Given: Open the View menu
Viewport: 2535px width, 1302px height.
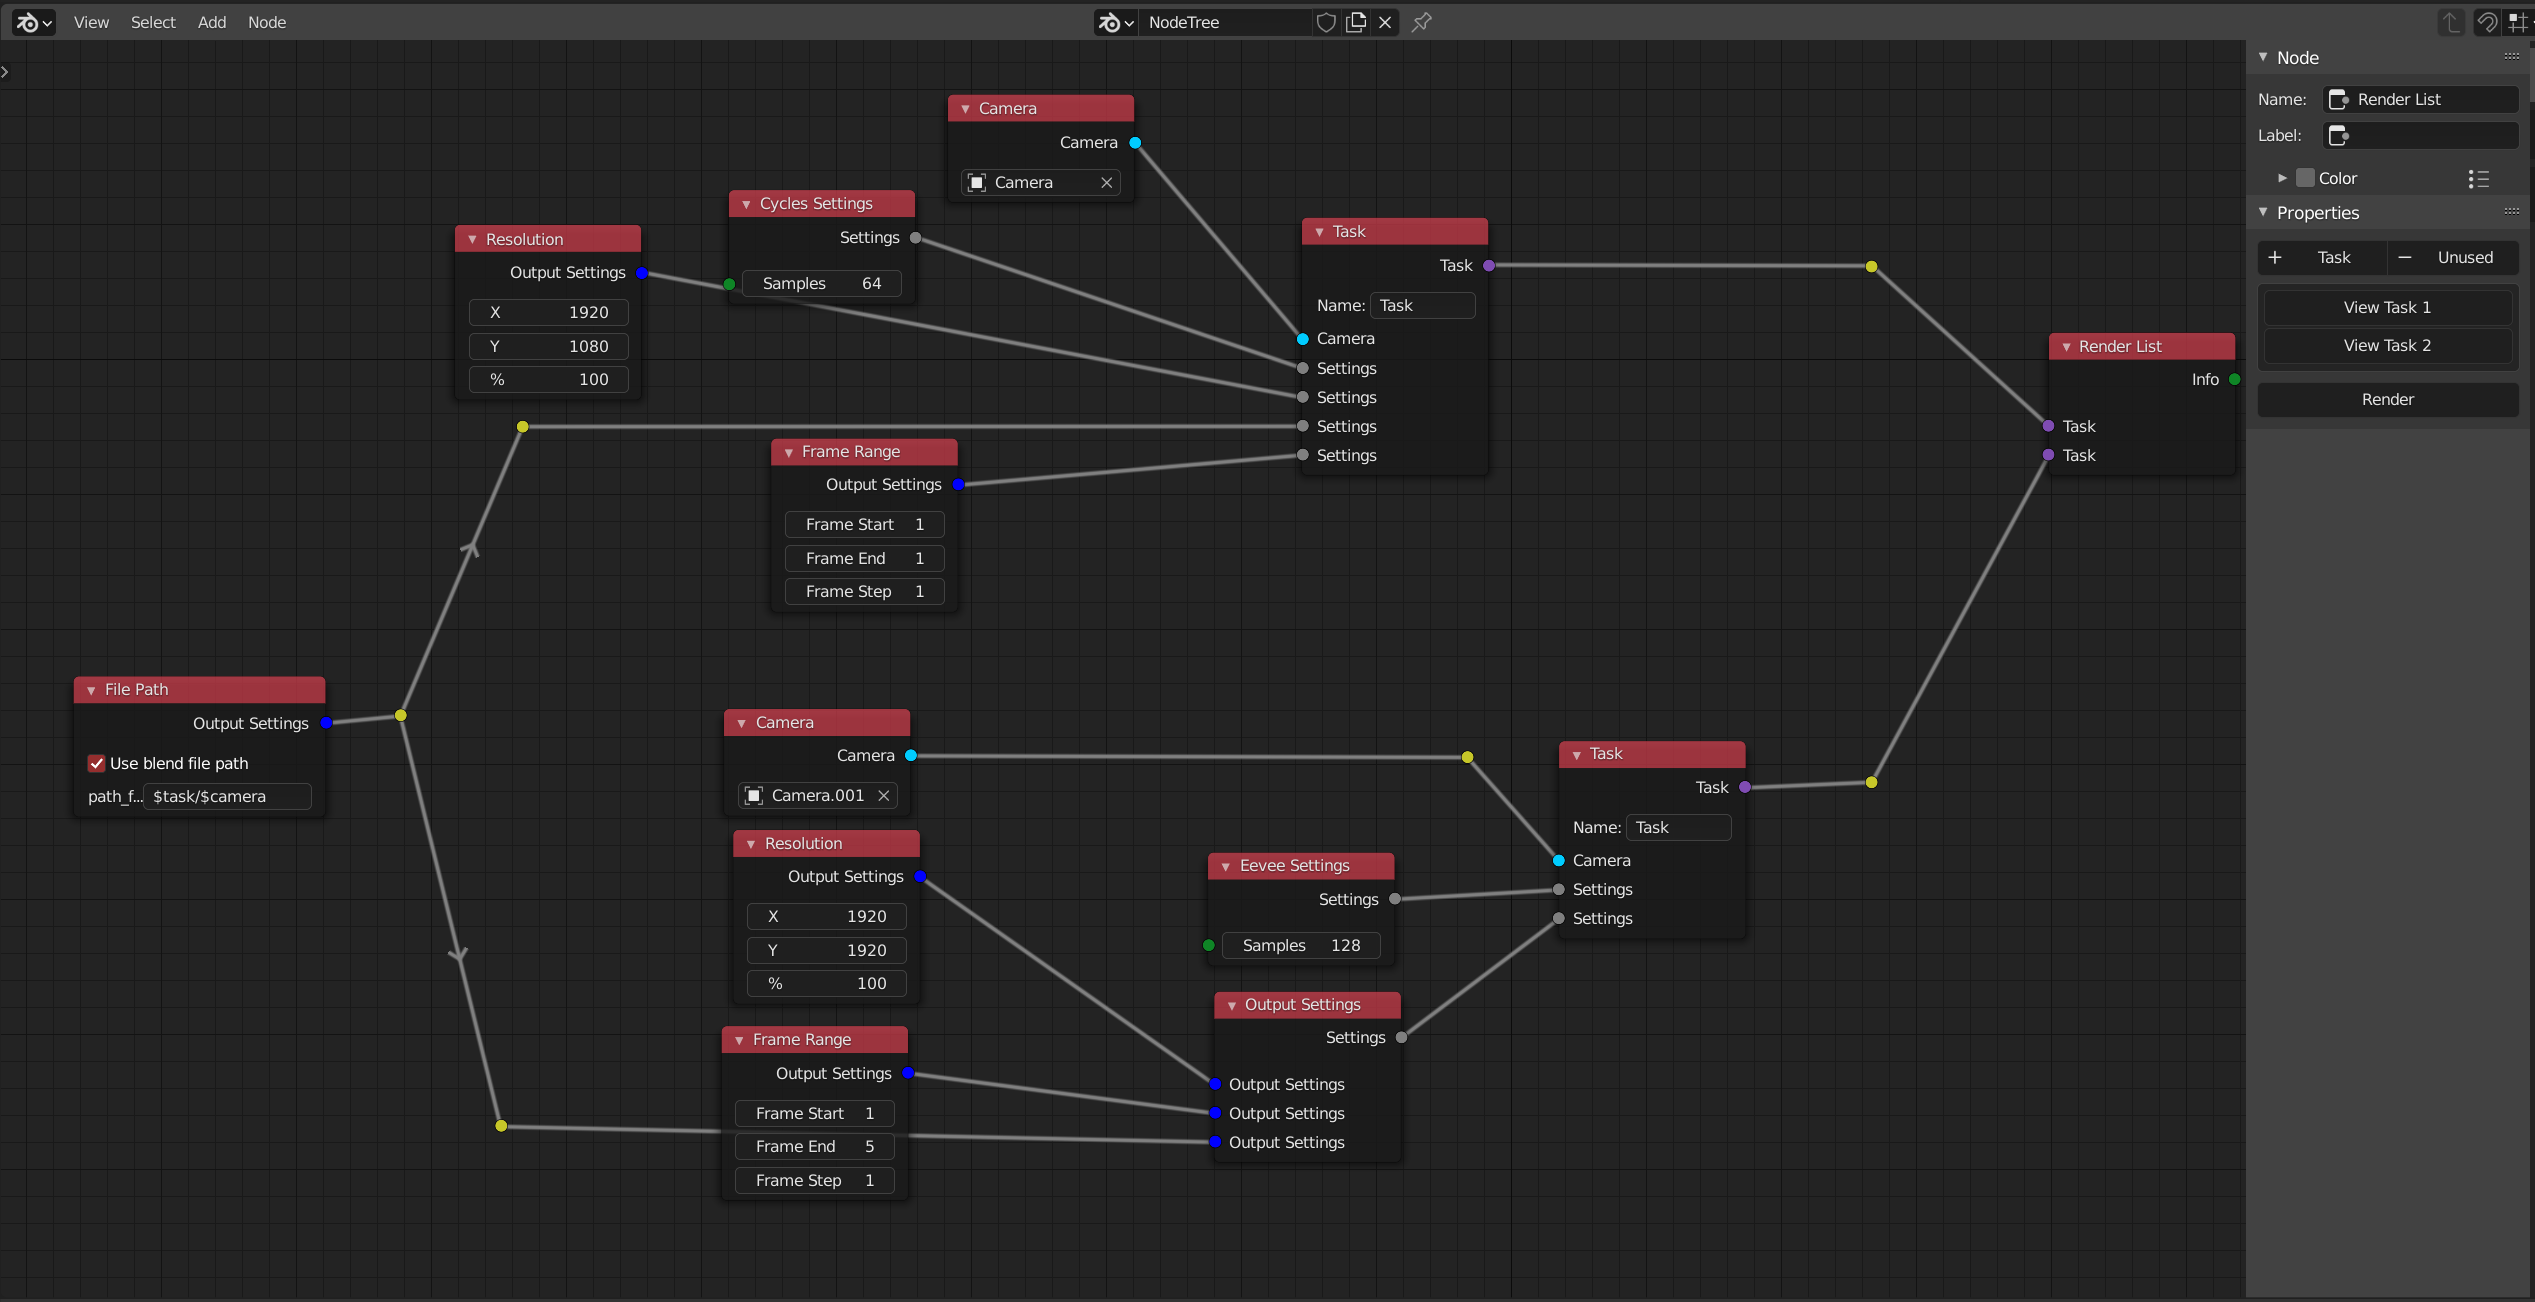Looking at the screenshot, I should [x=91, y=22].
